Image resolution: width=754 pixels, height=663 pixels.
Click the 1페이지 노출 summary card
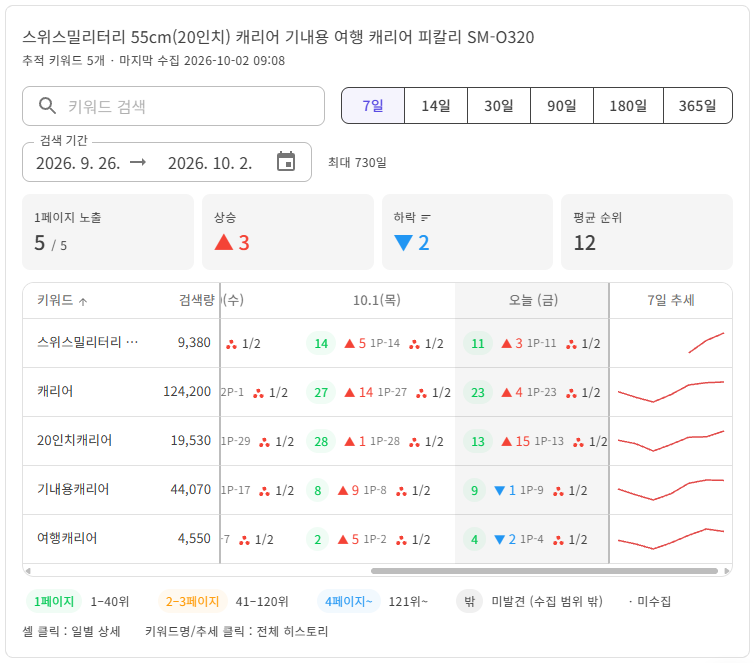pos(108,232)
